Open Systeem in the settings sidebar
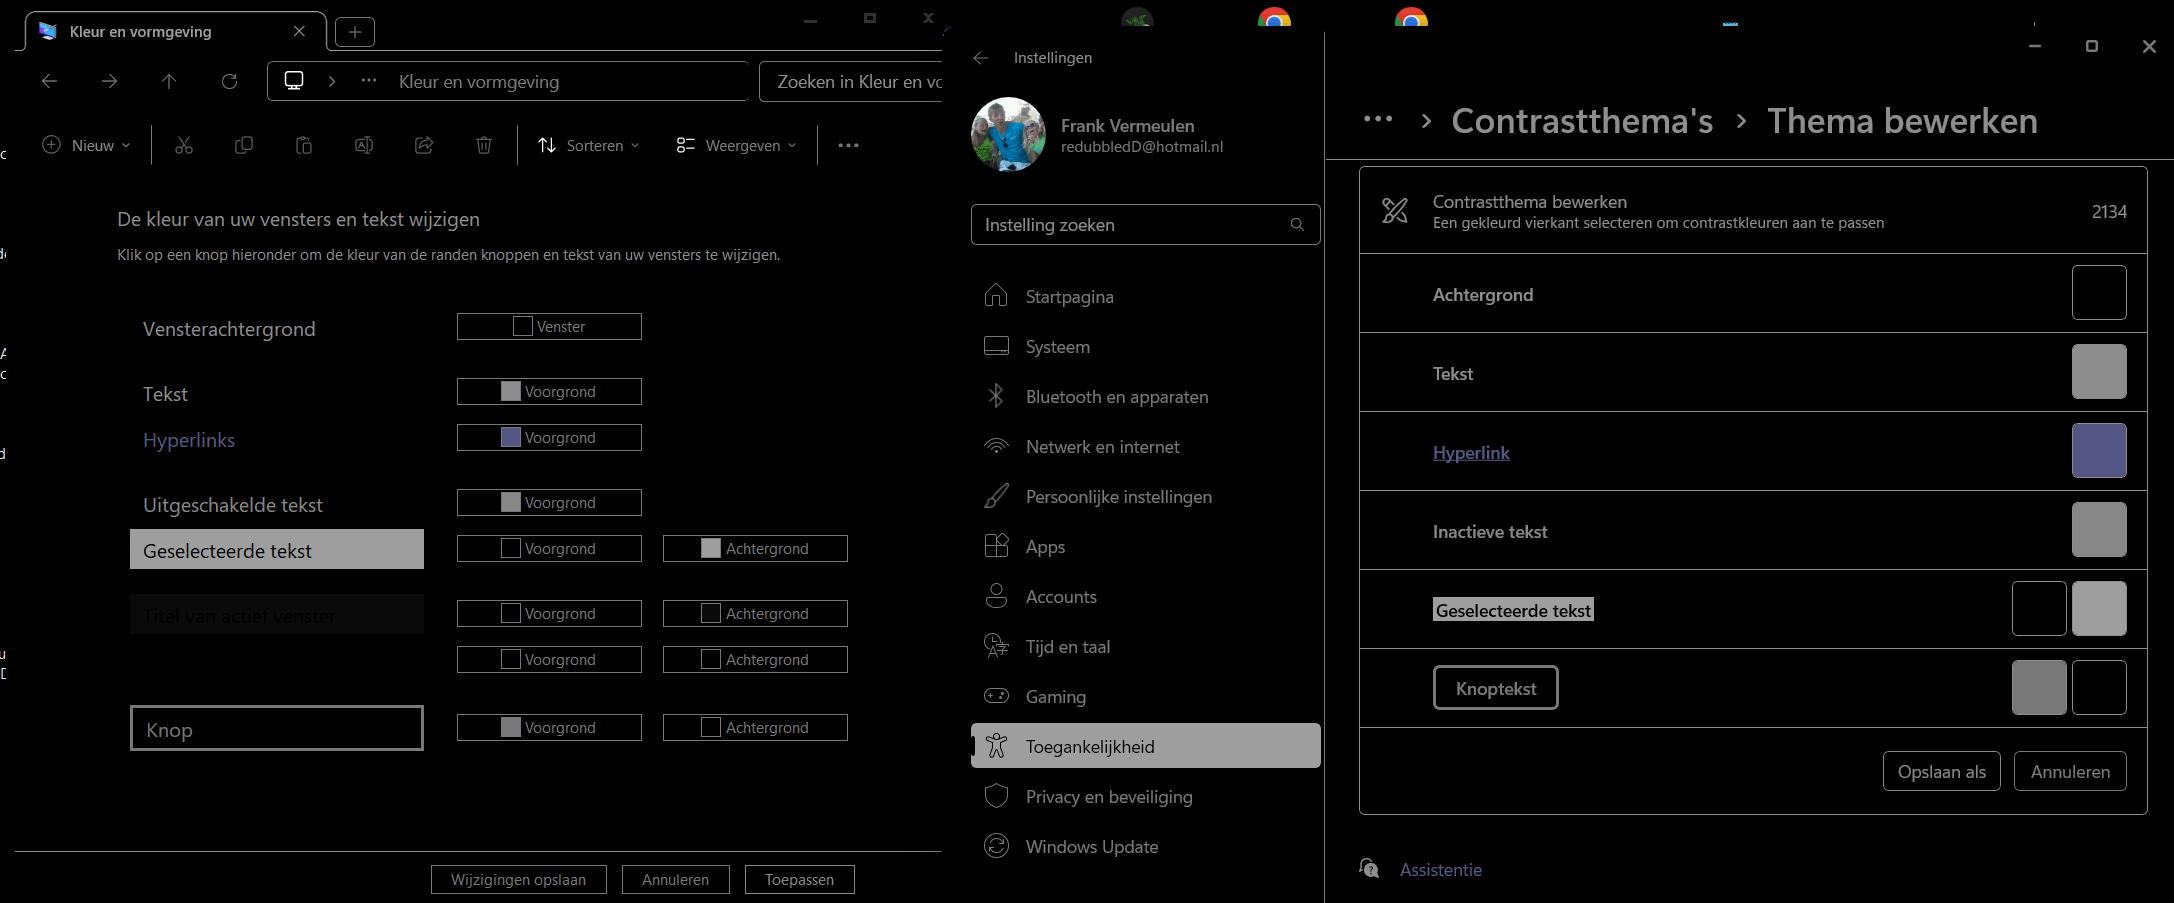The height and width of the screenshot is (903, 2174). (x=1146, y=347)
